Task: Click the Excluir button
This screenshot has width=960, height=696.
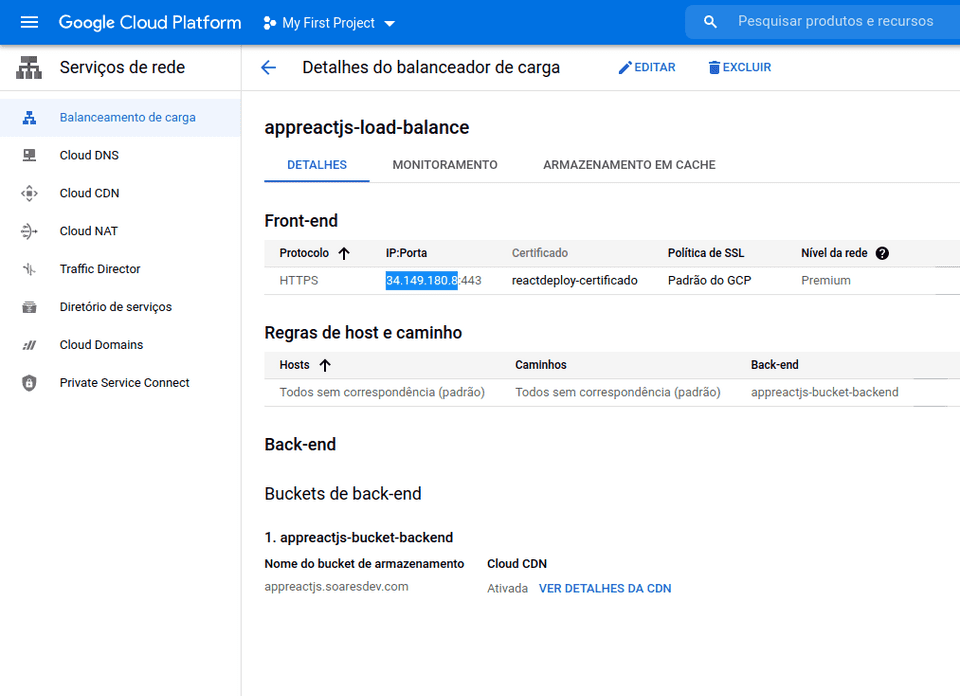Action: point(740,67)
